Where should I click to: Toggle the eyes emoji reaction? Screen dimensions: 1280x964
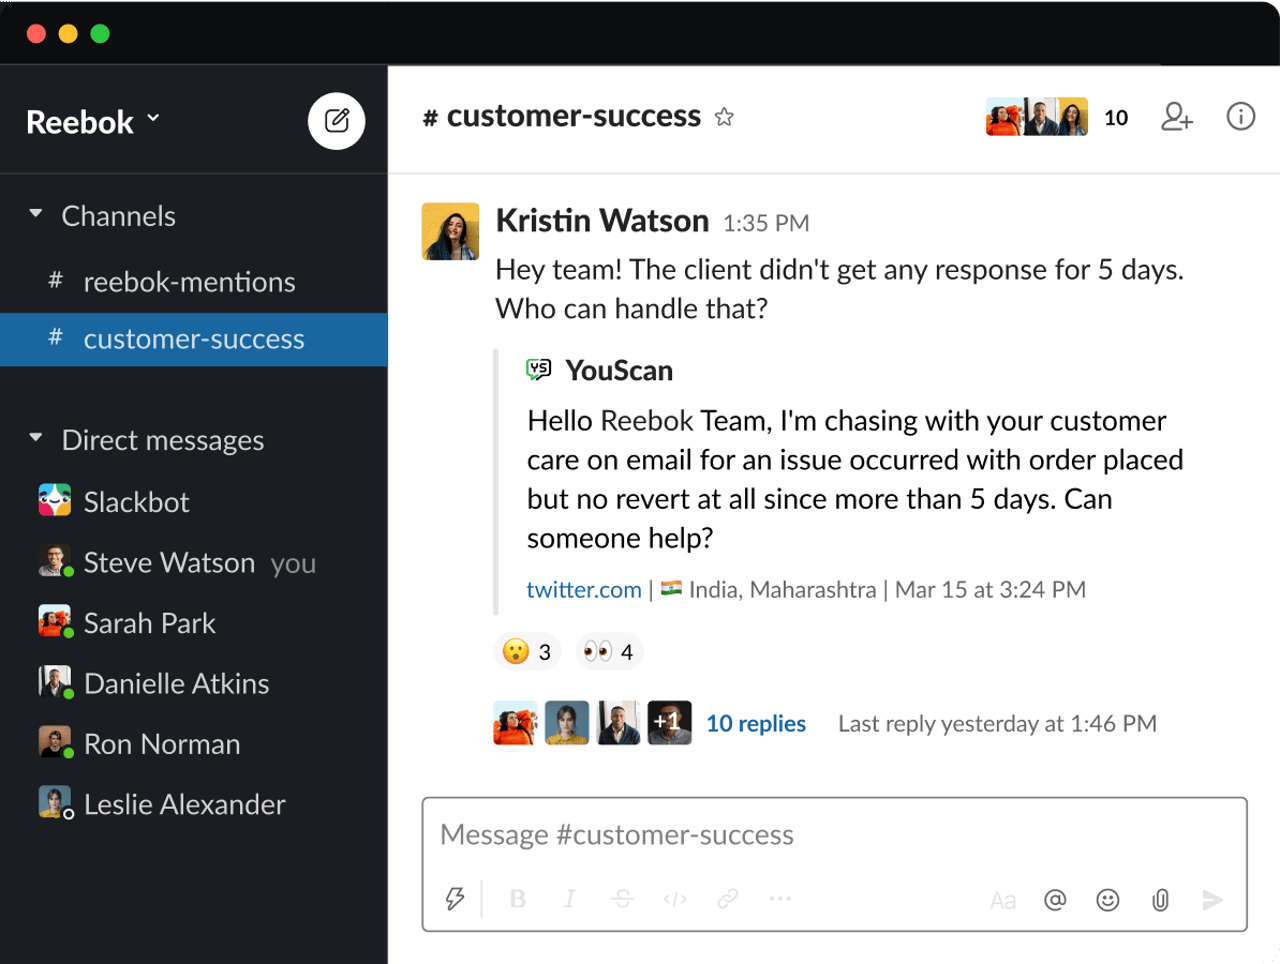pos(609,652)
